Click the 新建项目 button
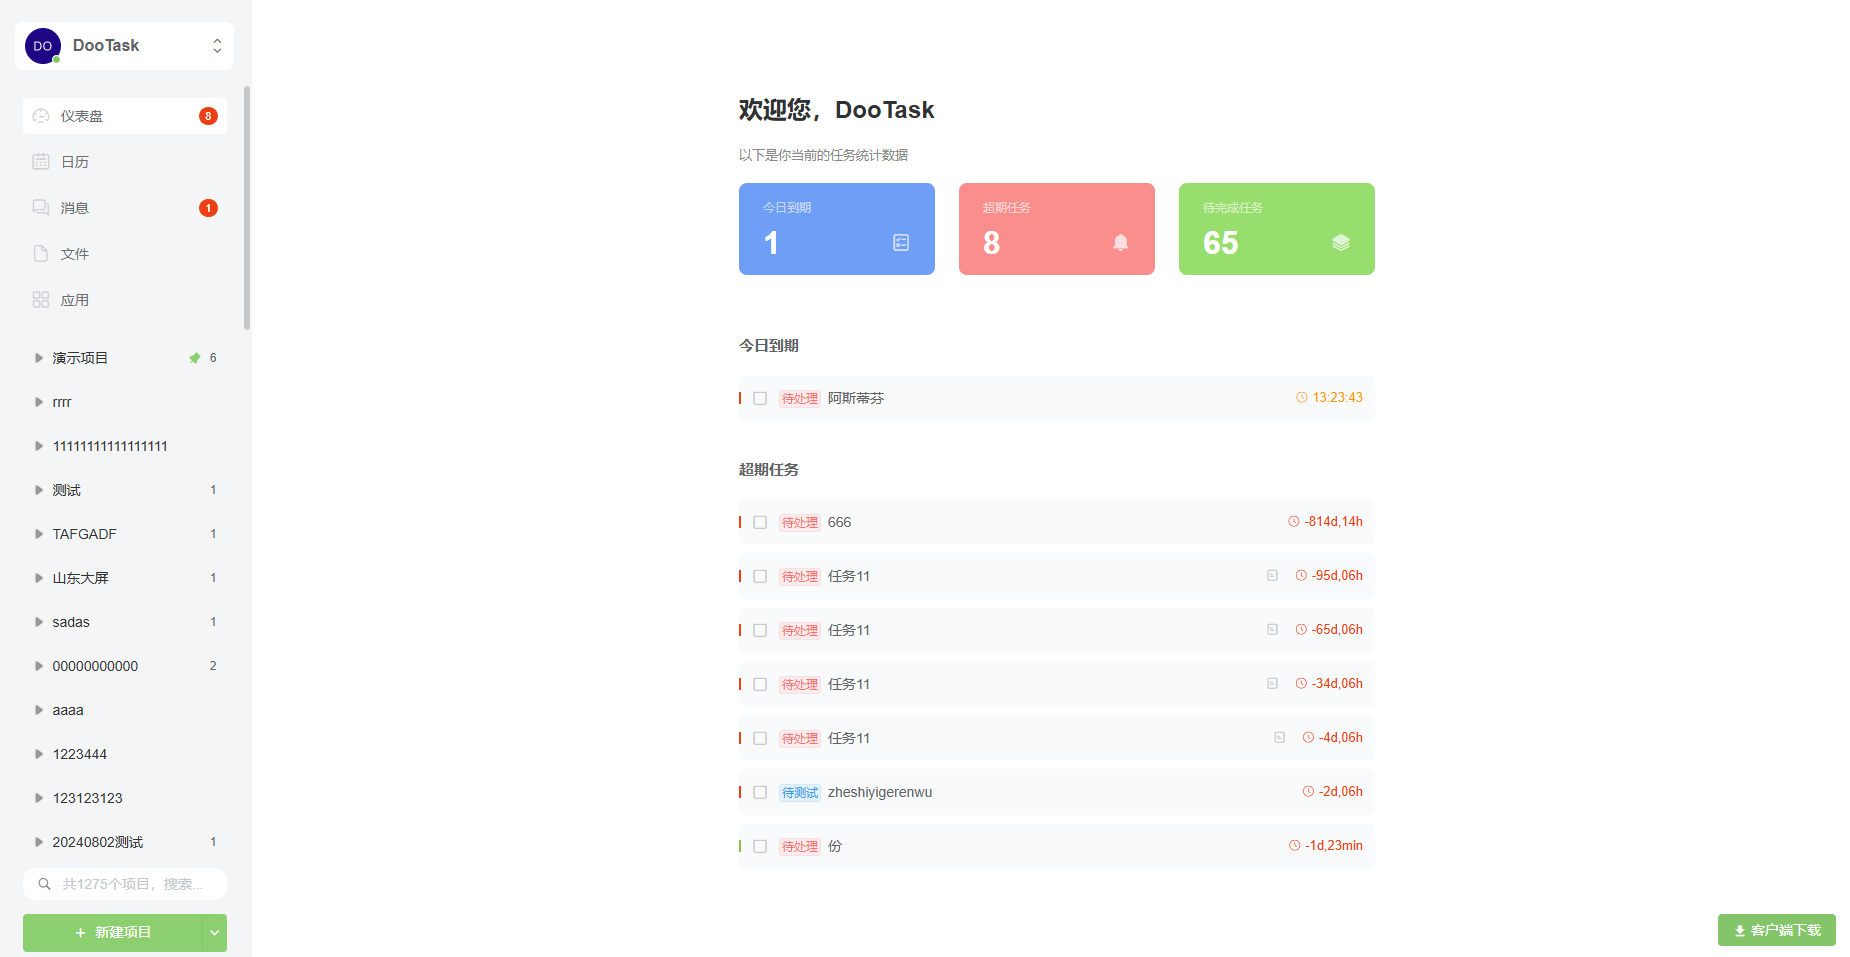Image resolution: width=1850 pixels, height=957 pixels. tap(112, 932)
